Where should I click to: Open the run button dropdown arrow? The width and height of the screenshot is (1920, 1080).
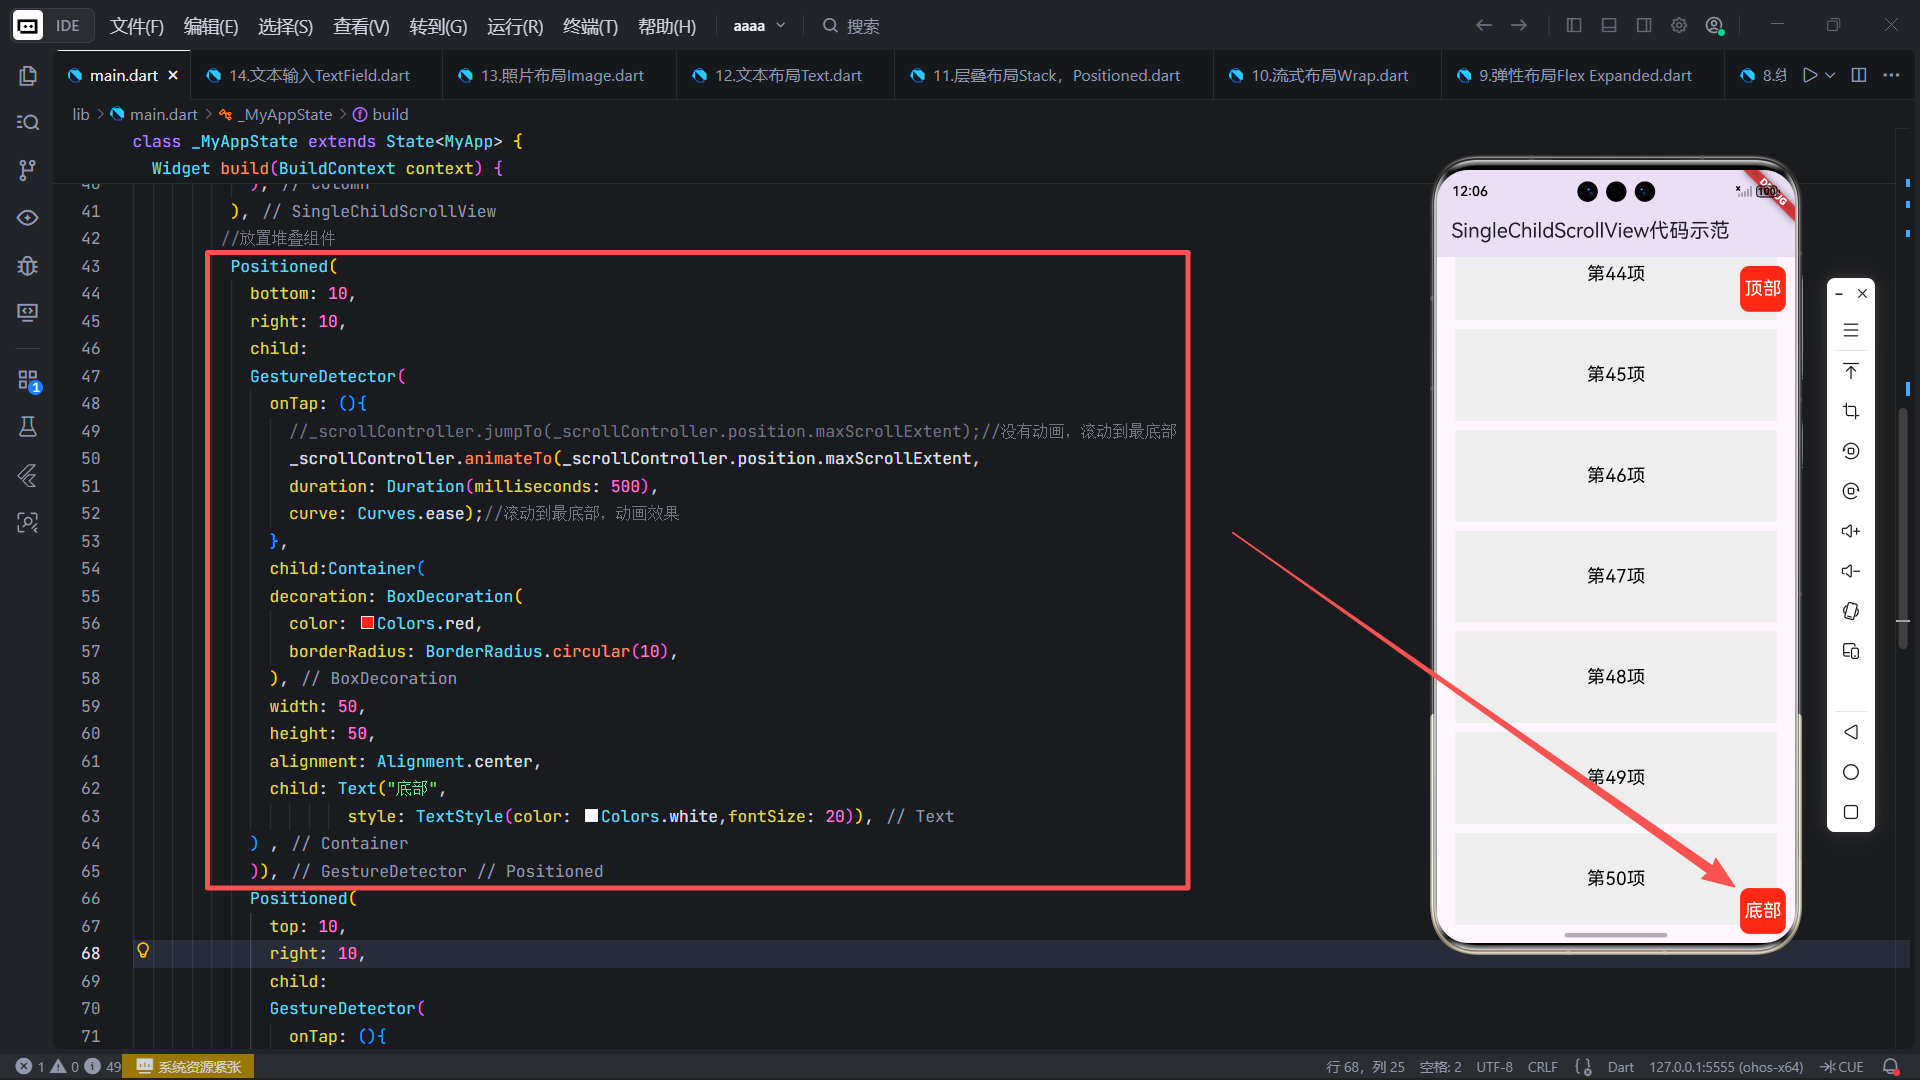[1831, 75]
